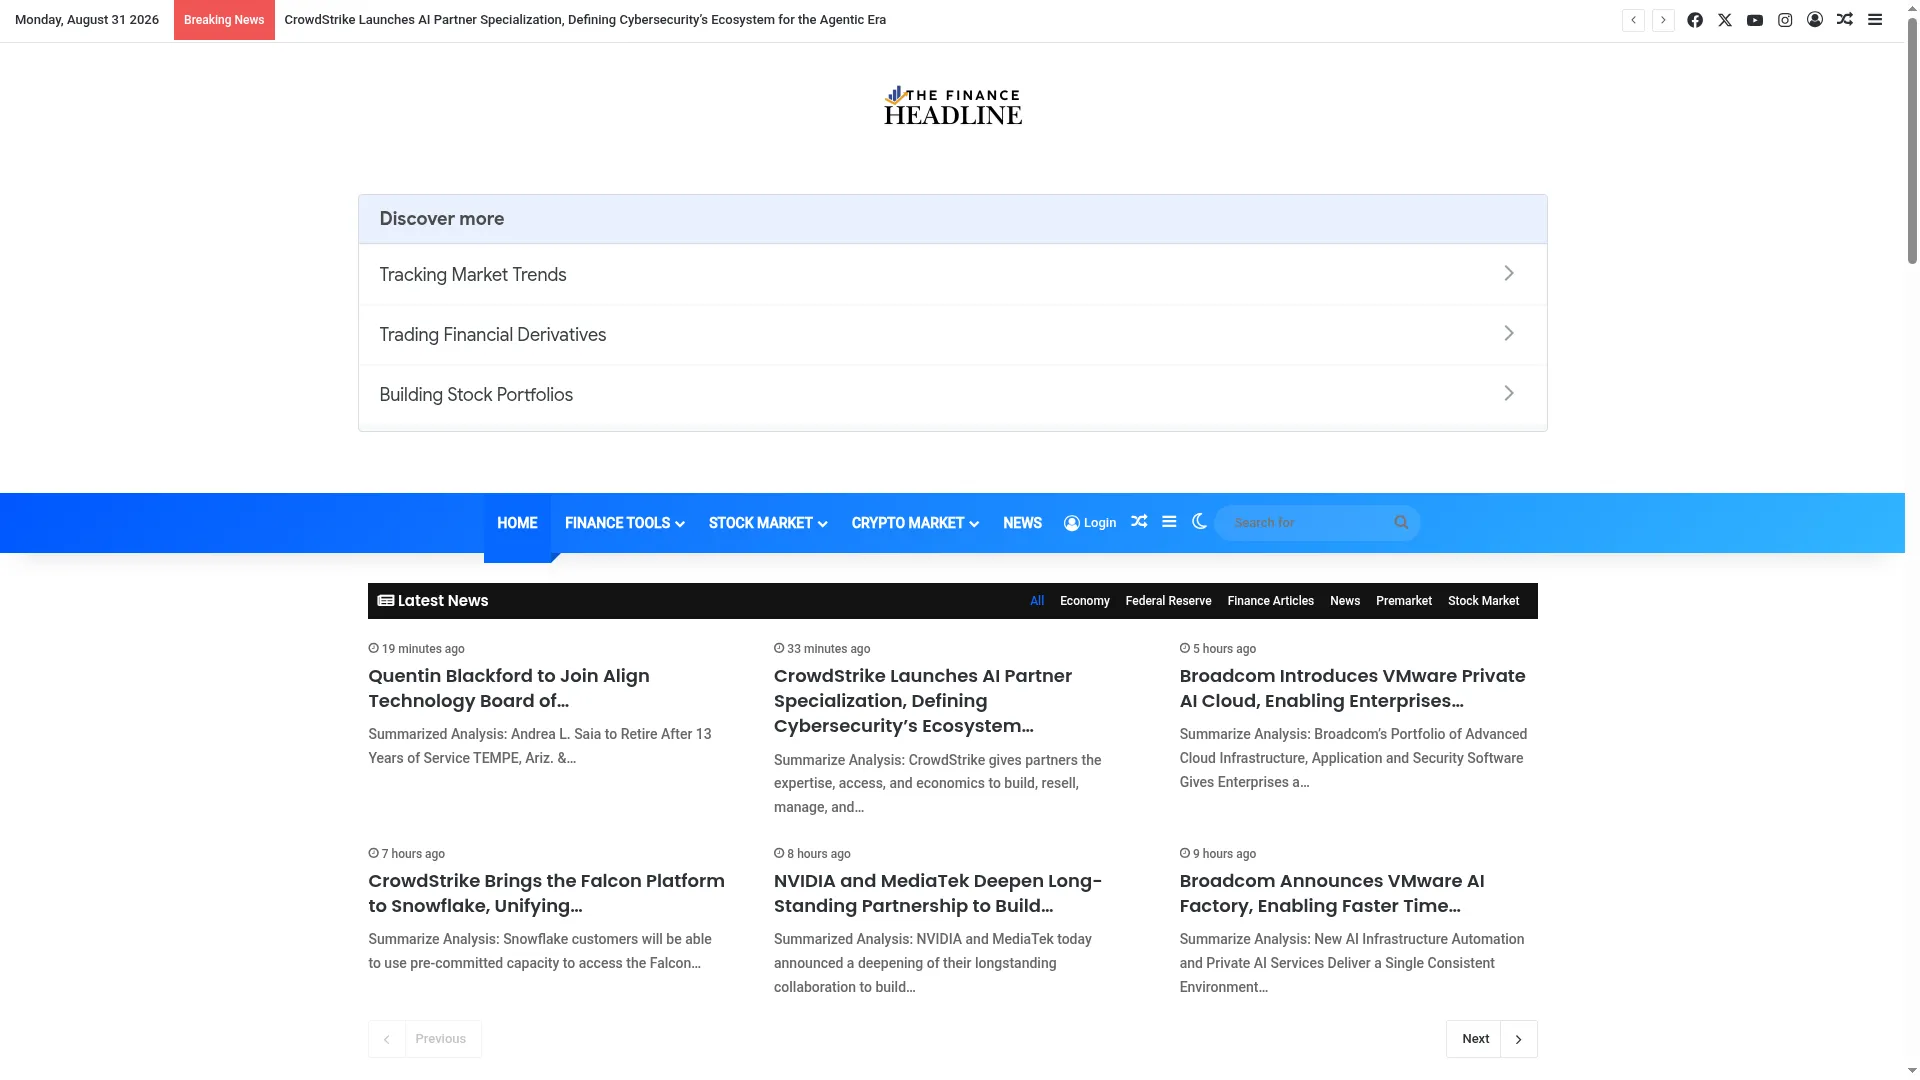Expand the CRYPTO MARKET dropdown menu

[915, 523]
